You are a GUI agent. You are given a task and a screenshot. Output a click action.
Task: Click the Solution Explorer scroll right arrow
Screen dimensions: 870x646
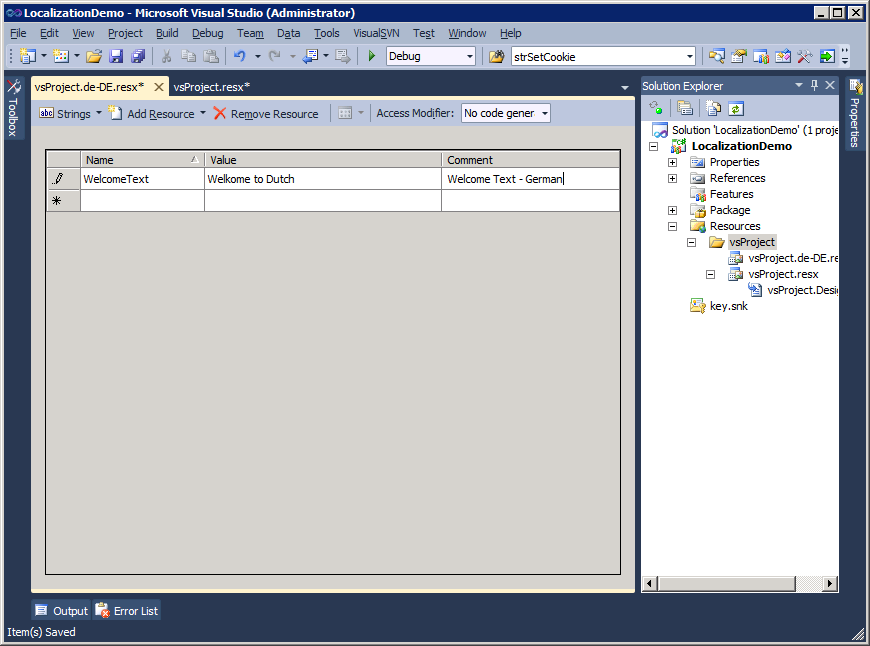coord(830,584)
